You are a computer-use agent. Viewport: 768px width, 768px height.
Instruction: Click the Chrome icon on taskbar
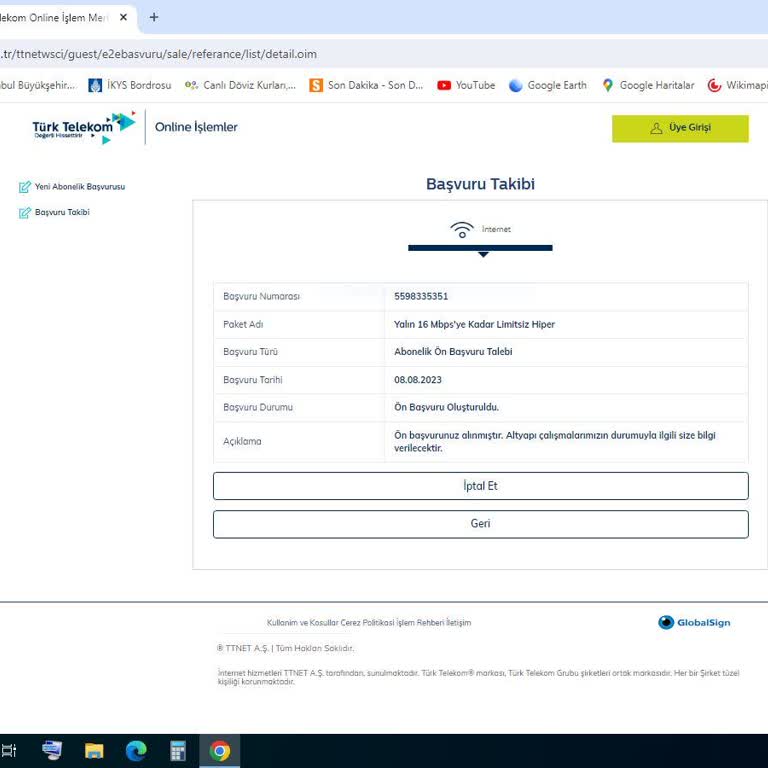tap(220, 750)
